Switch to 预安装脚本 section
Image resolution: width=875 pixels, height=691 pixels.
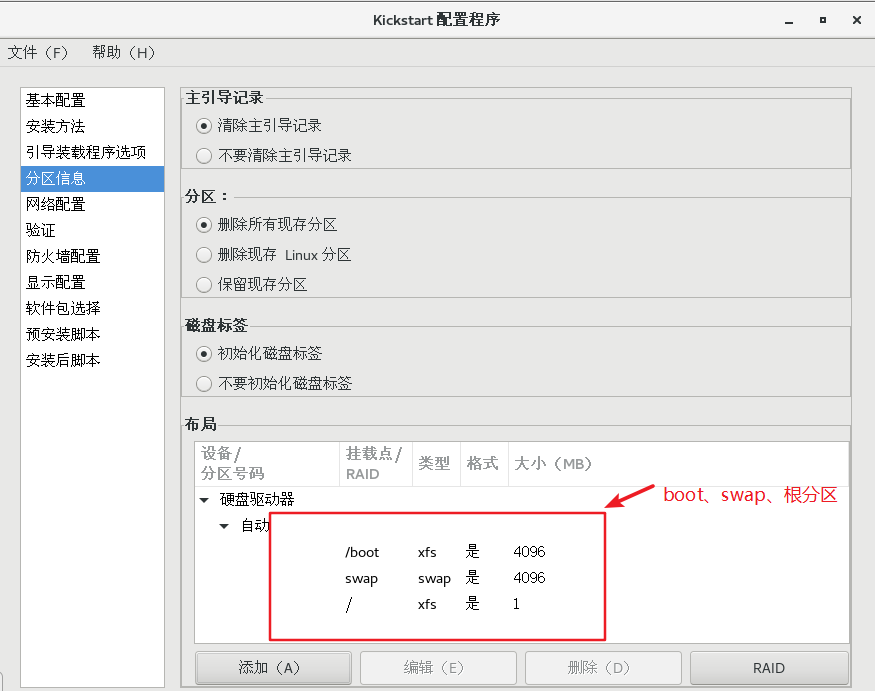[93, 334]
